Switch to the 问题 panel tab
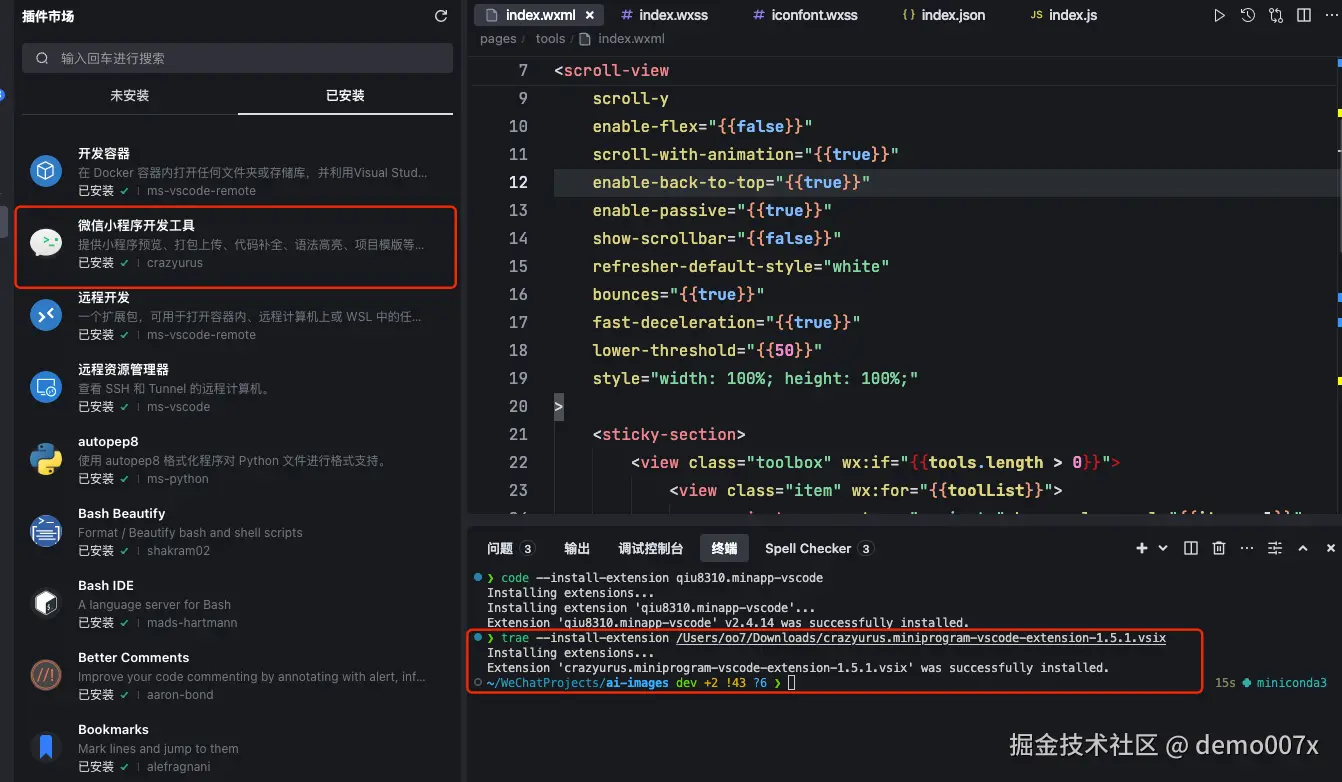The width and height of the screenshot is (1342, 782). coord(510,548)
